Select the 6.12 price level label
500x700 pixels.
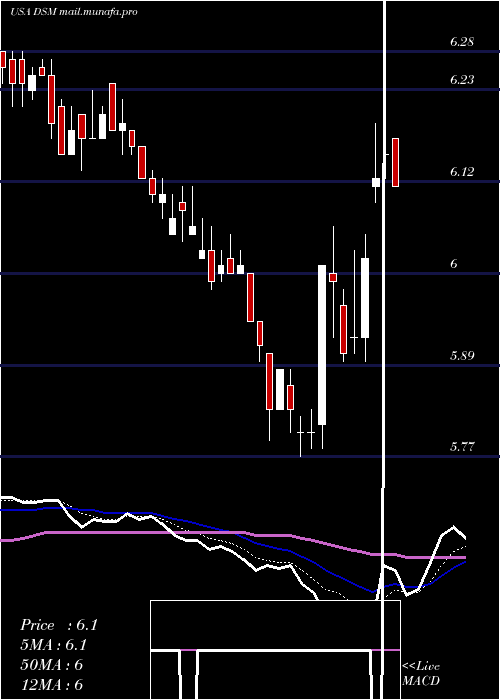[x=462, y=172]
